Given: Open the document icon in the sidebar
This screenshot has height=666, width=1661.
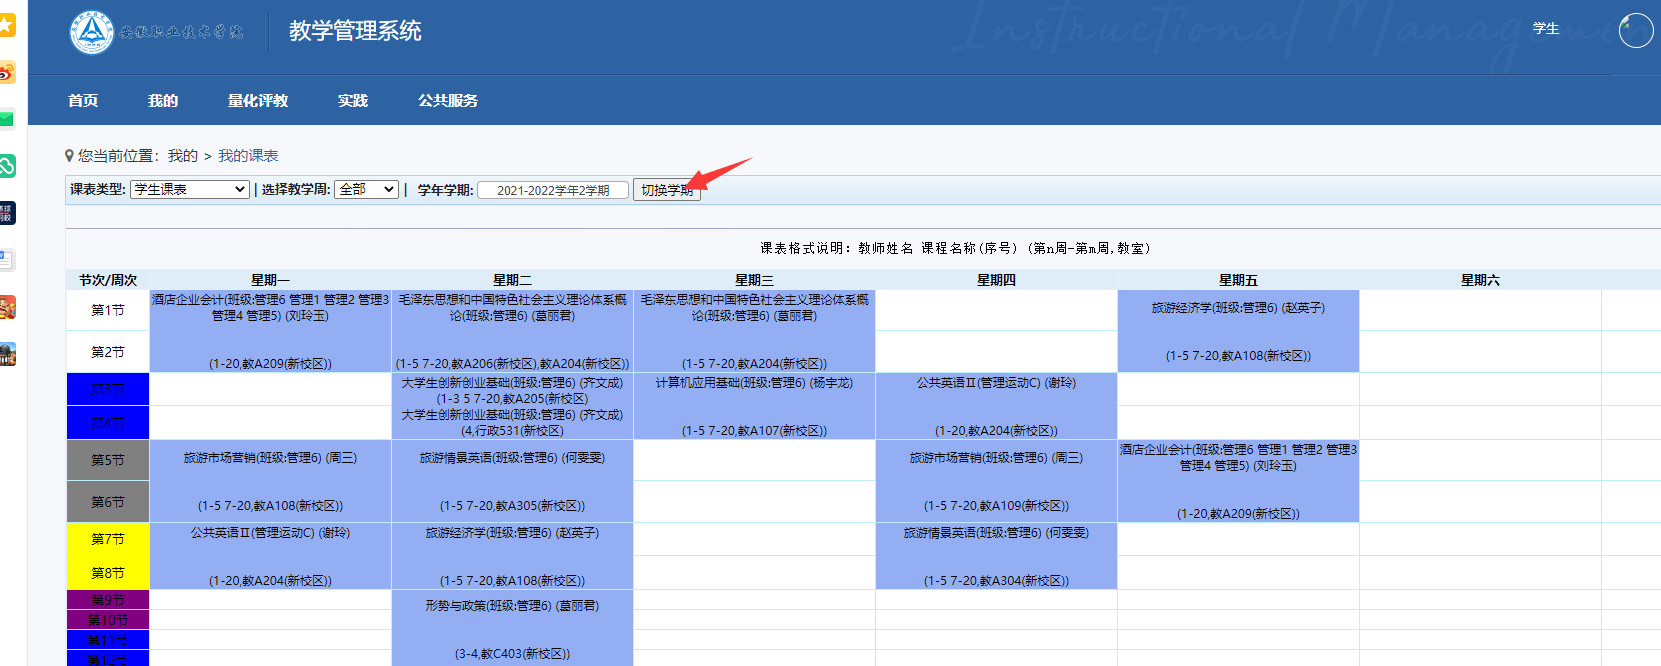Looking at the screenshot, I should (x=6, y=260).
